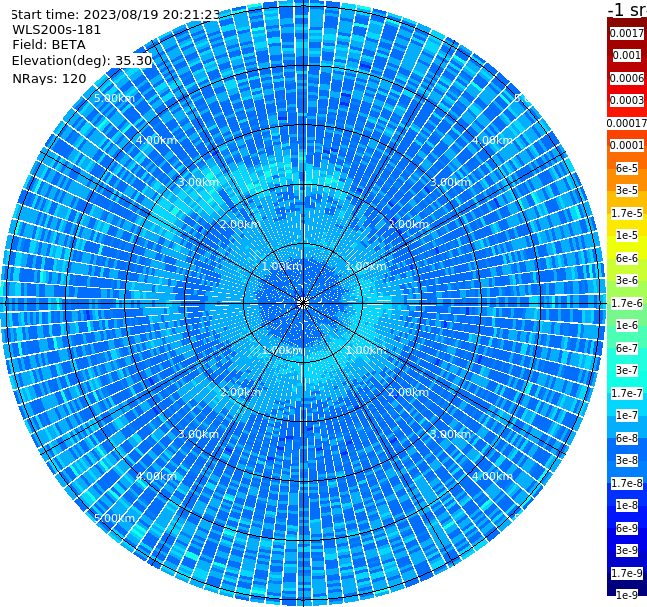This screenshot has width=647, height=607.
Task: Click the 1e-6 colorbar tick
Action: [627, 325]
